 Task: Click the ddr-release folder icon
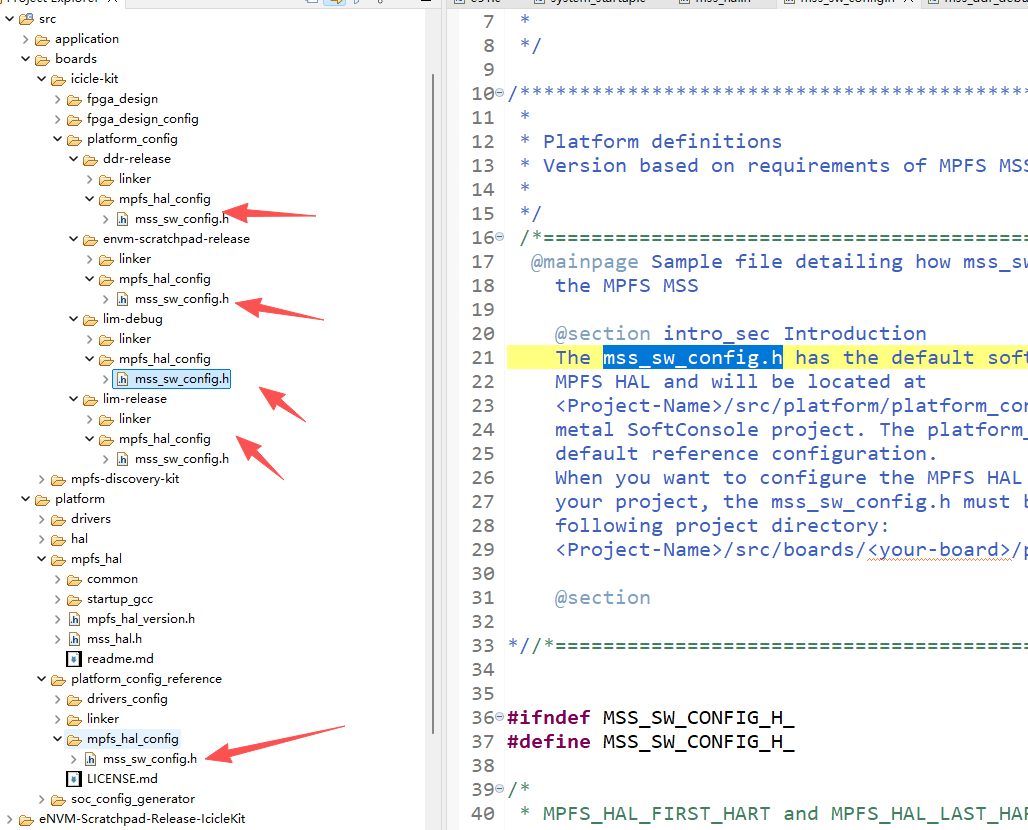90,159
